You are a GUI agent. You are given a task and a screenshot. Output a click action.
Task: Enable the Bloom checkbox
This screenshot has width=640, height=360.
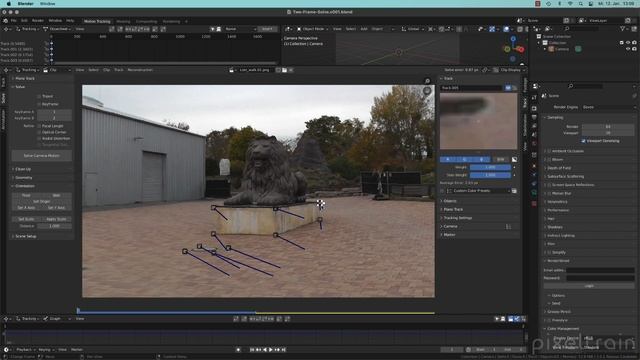(549, 160)
